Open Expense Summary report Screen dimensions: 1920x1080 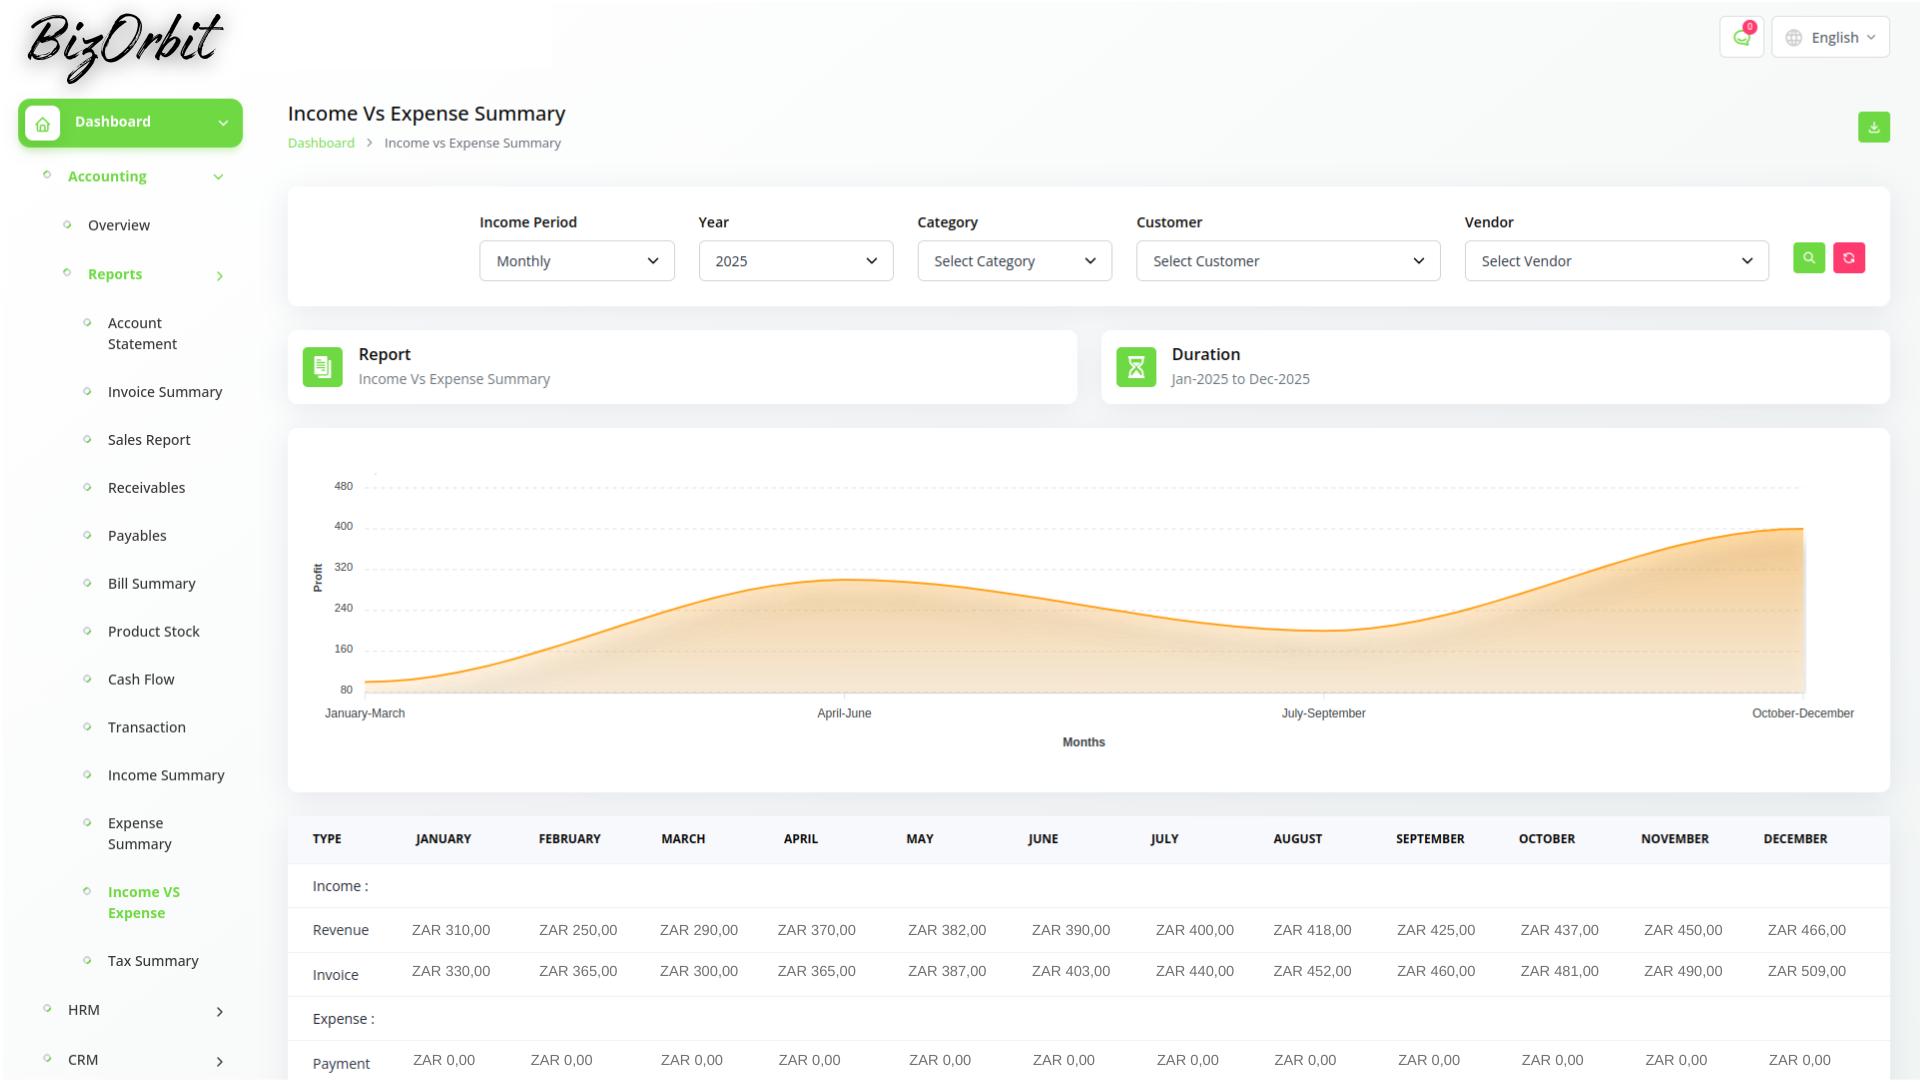(x=139, y=833)
